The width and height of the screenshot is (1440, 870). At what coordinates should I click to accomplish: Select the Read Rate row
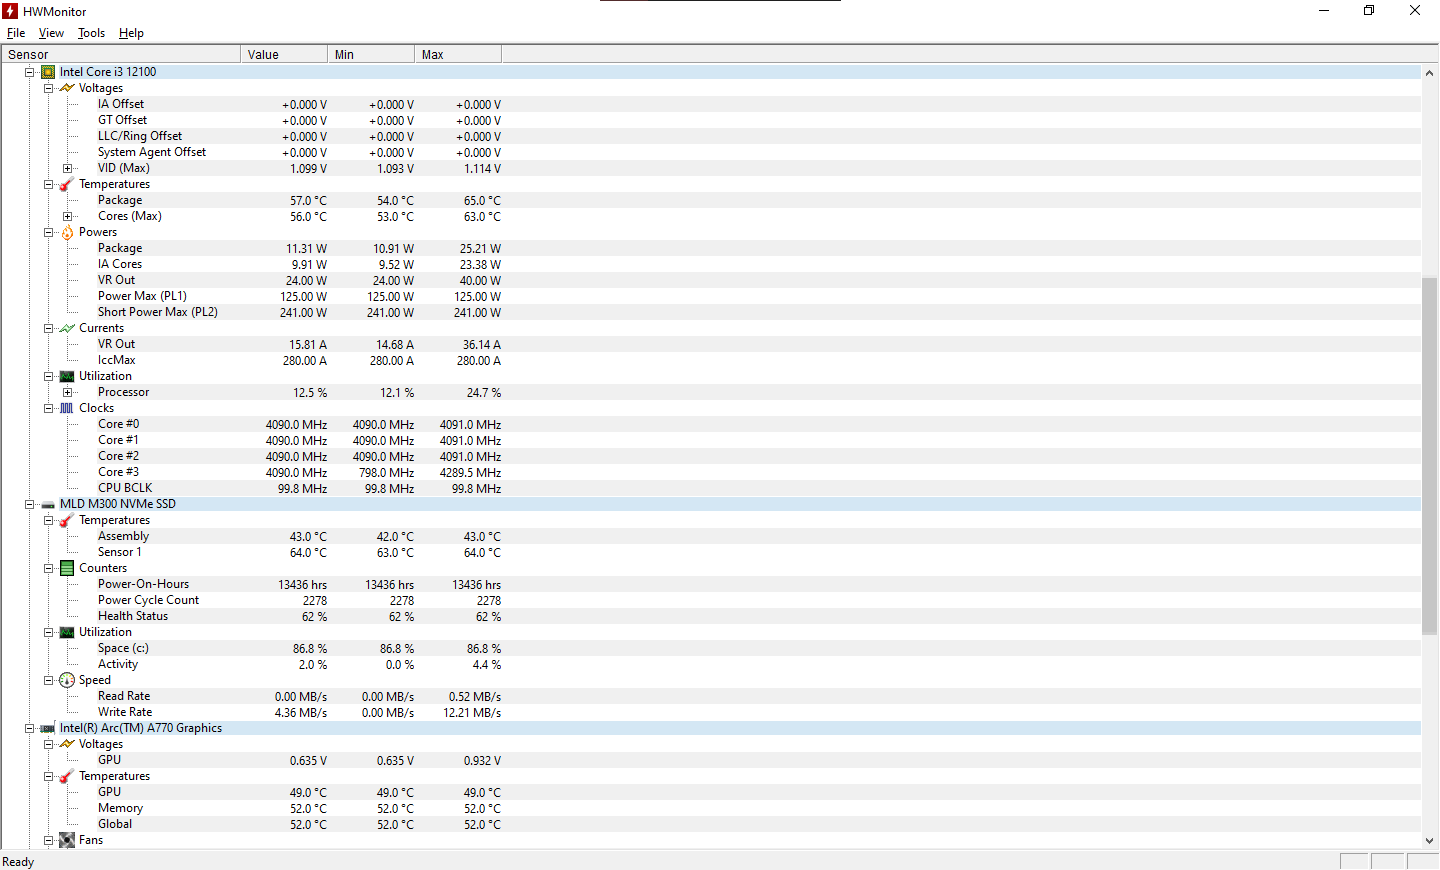tap(711, 696)
